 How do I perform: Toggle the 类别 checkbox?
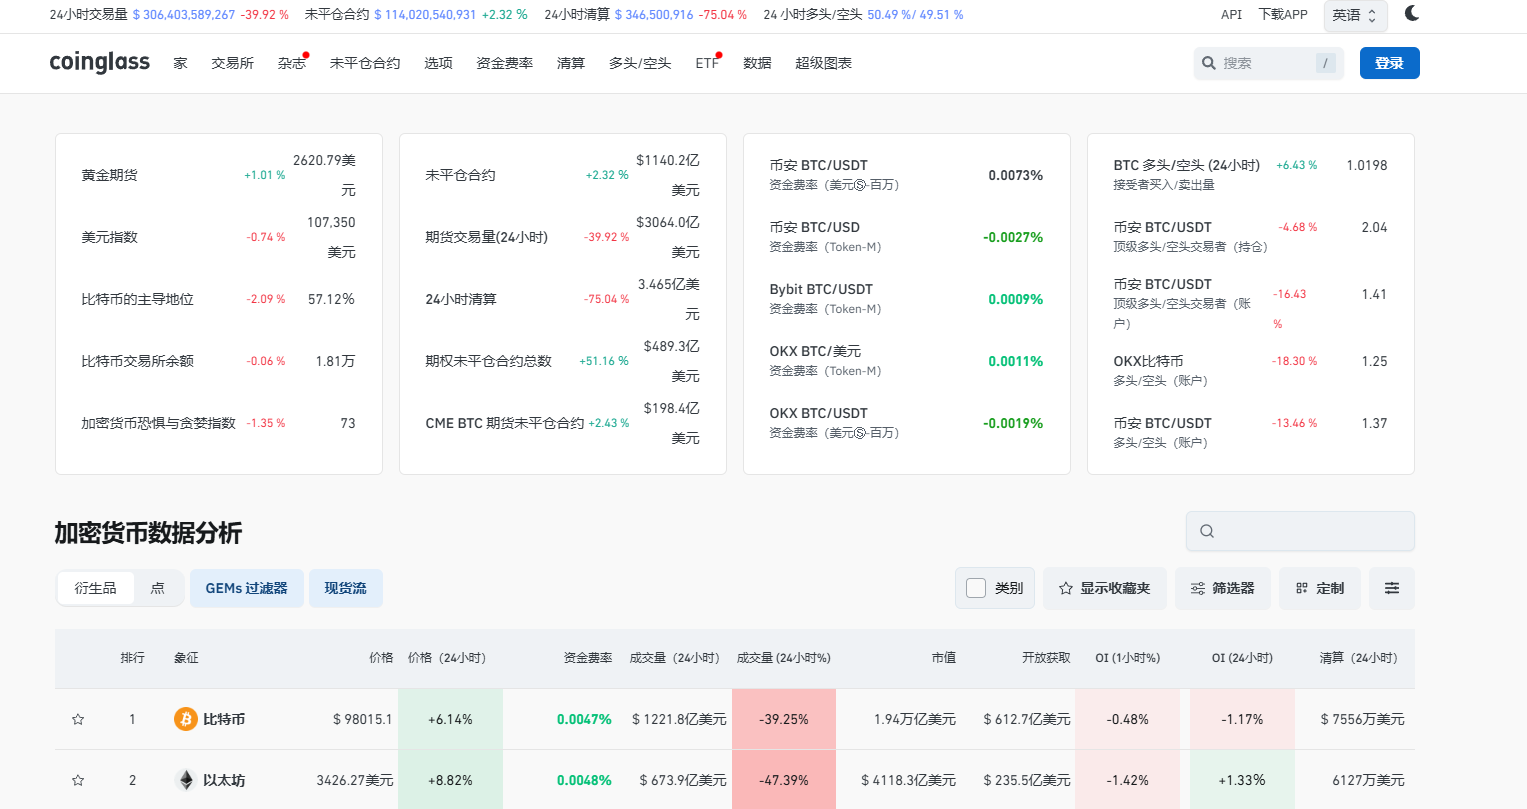(977, 588)
